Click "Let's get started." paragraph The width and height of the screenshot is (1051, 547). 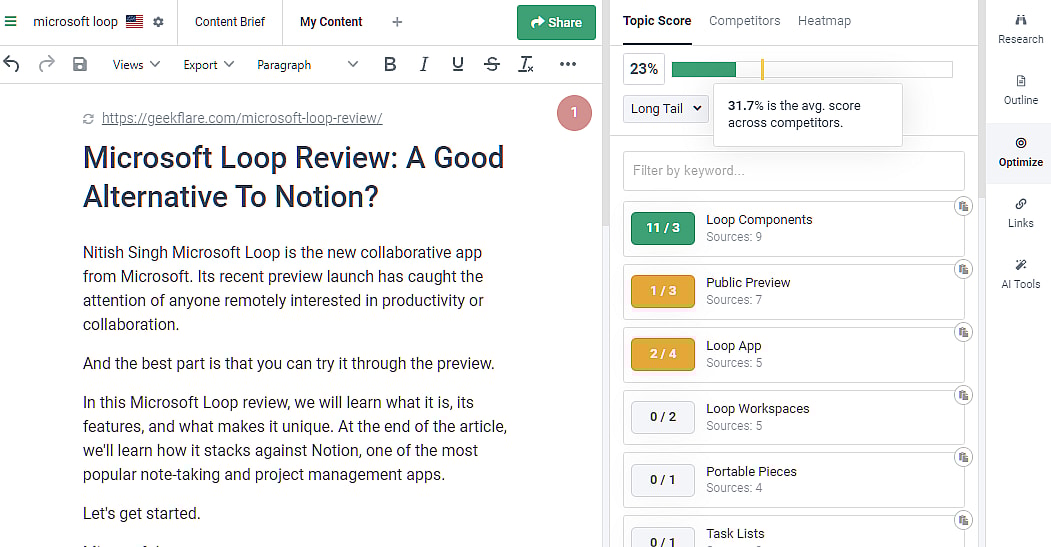pyautogui.click(x=141, y=513)
